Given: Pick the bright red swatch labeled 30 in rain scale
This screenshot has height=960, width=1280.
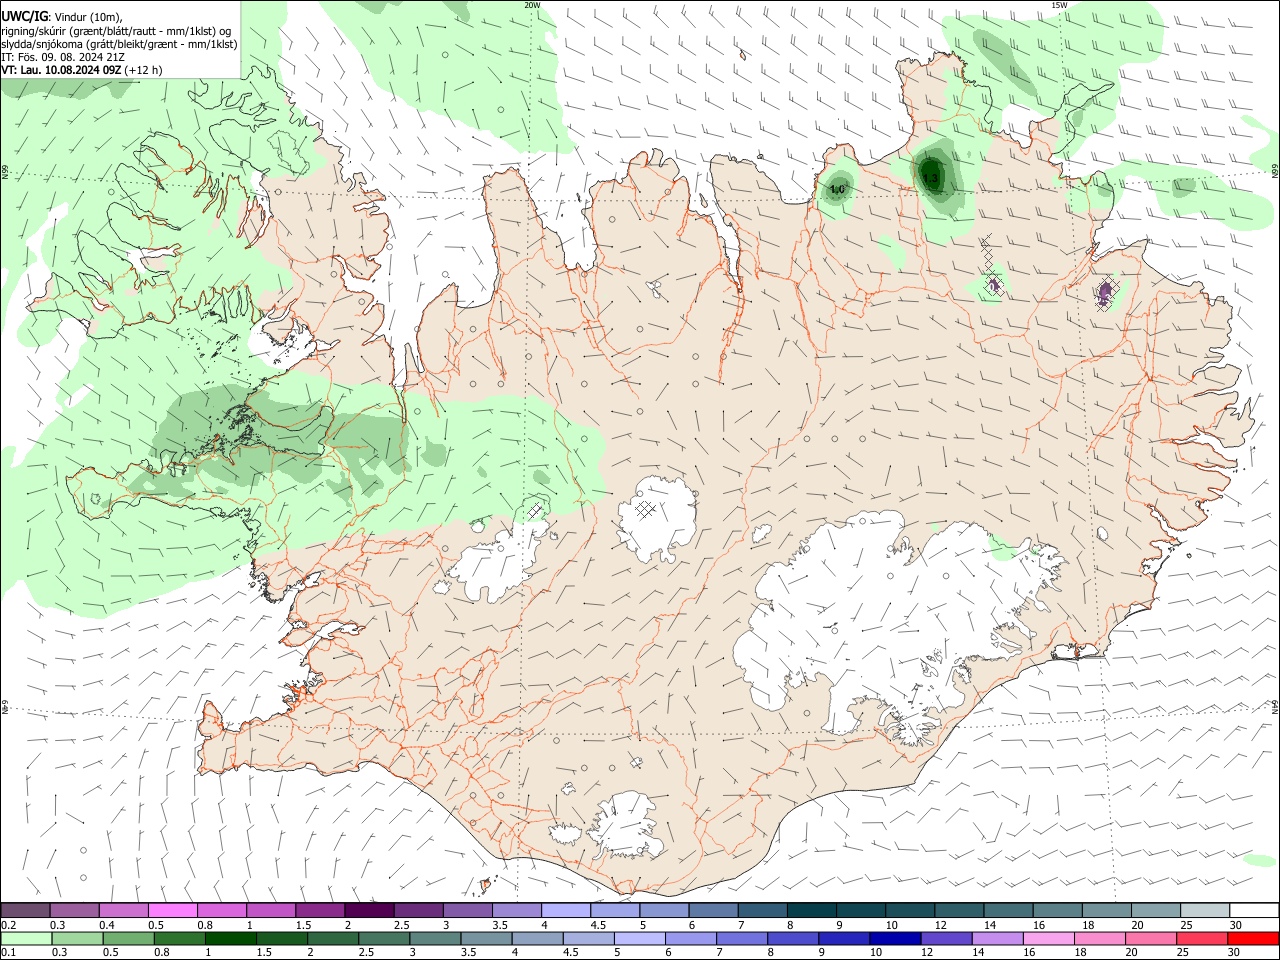Looking at the screenshot, I should coord(1252,939).
